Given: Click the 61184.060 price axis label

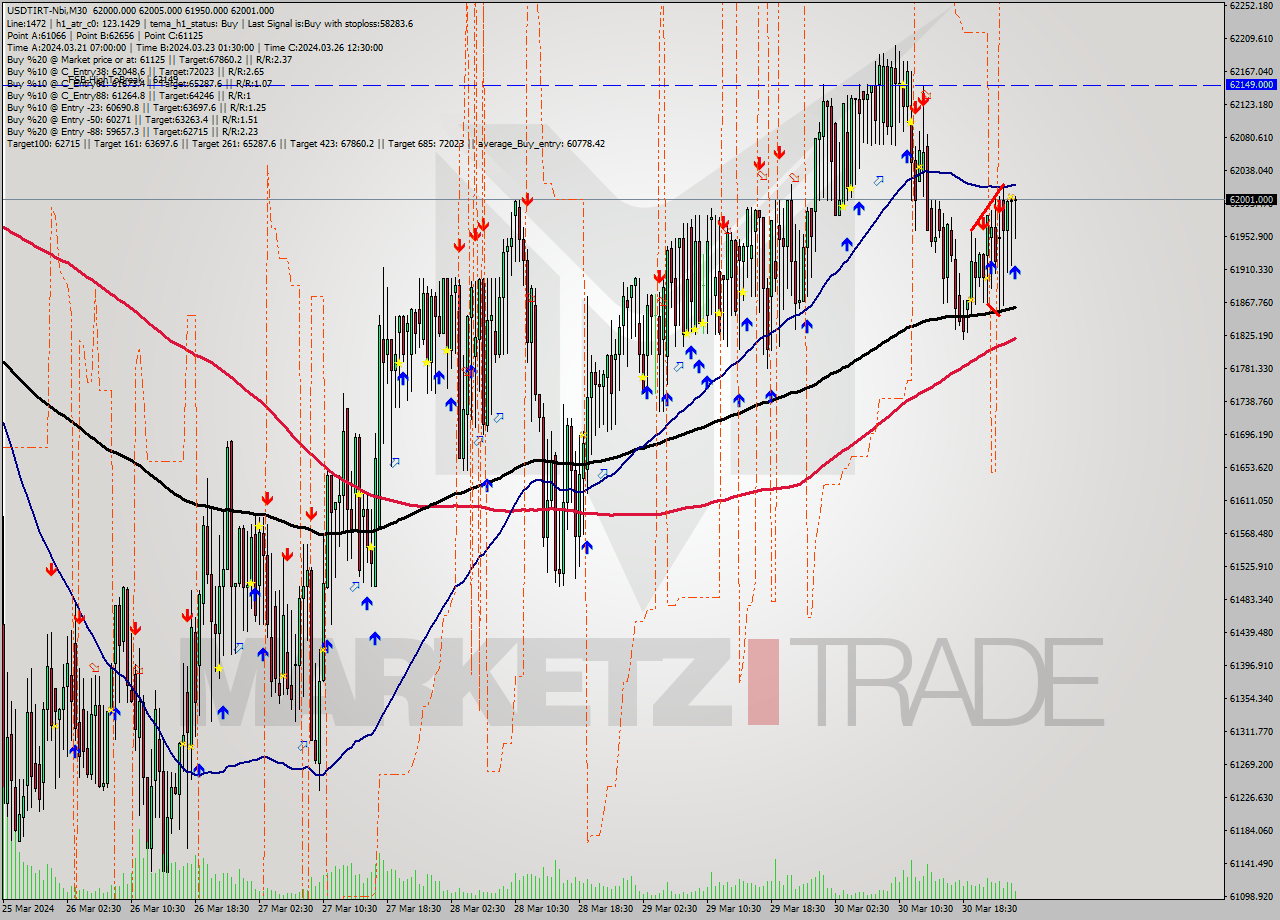Looking at the screenshot, I should (1251, 830).
